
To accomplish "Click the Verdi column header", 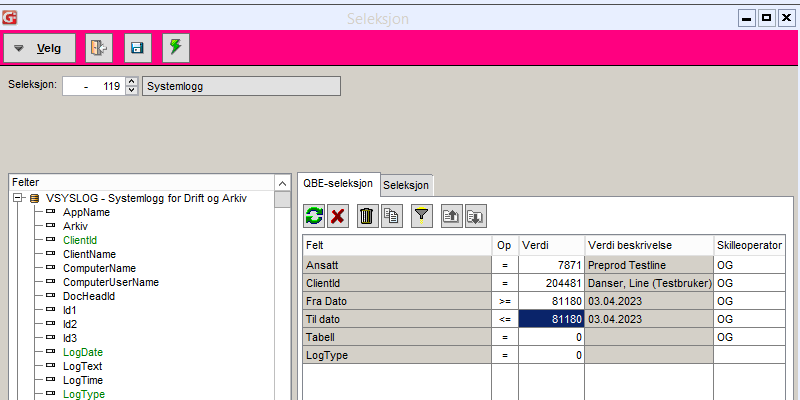I will [552, 245].
